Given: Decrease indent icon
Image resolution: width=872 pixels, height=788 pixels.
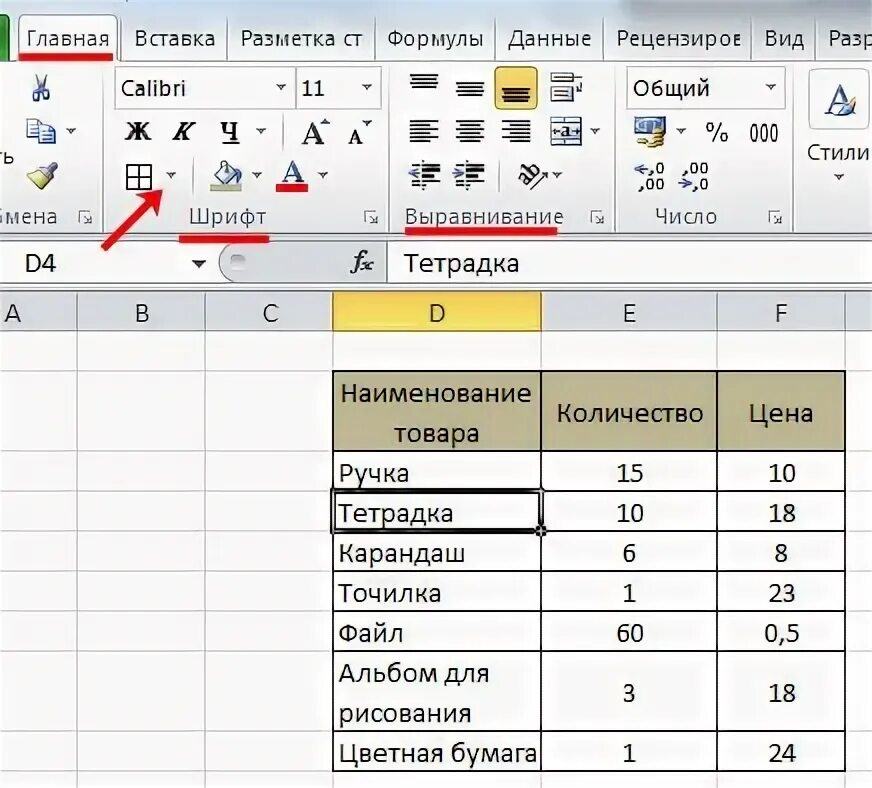Looking at the screenshot, I should [x=425, y=175].
